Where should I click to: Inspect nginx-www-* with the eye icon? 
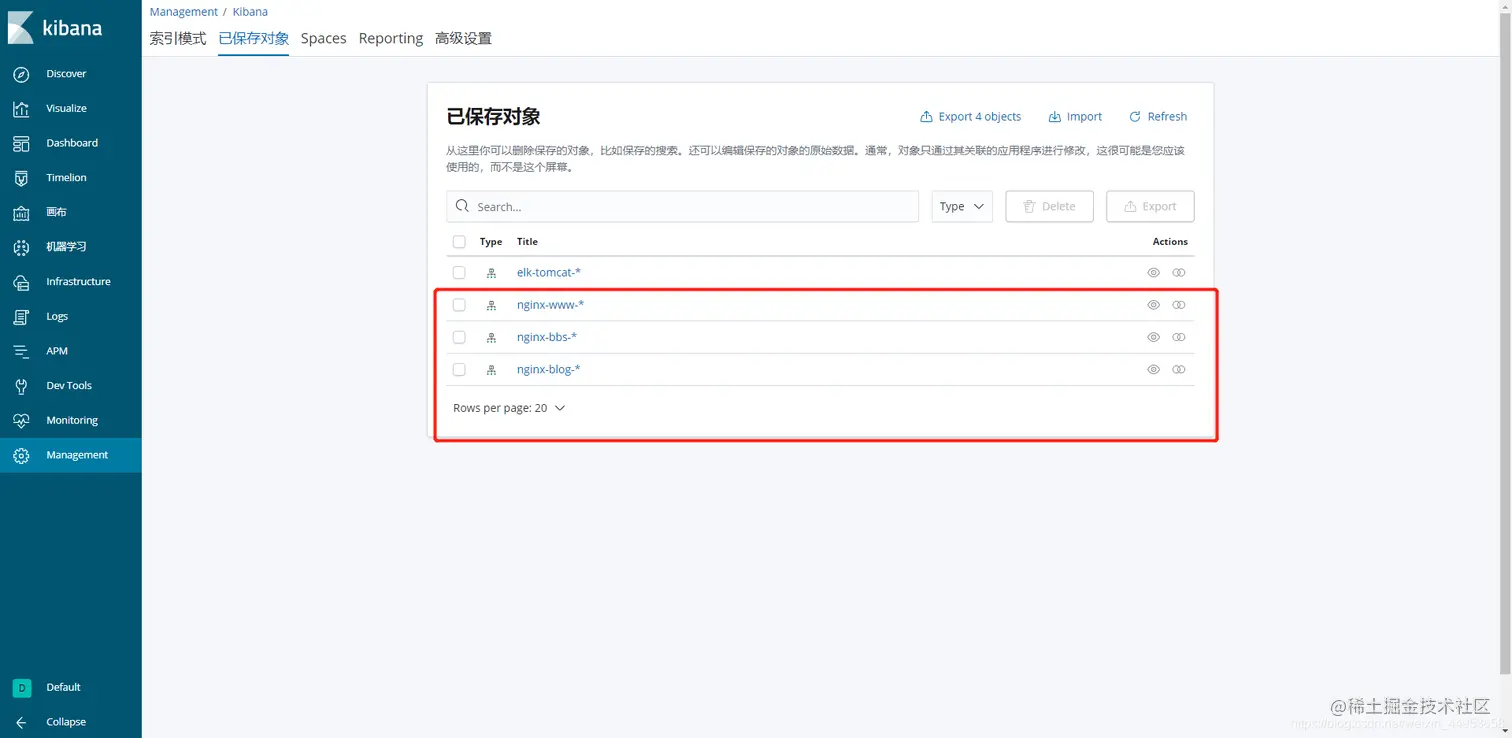coord(1153,305)
